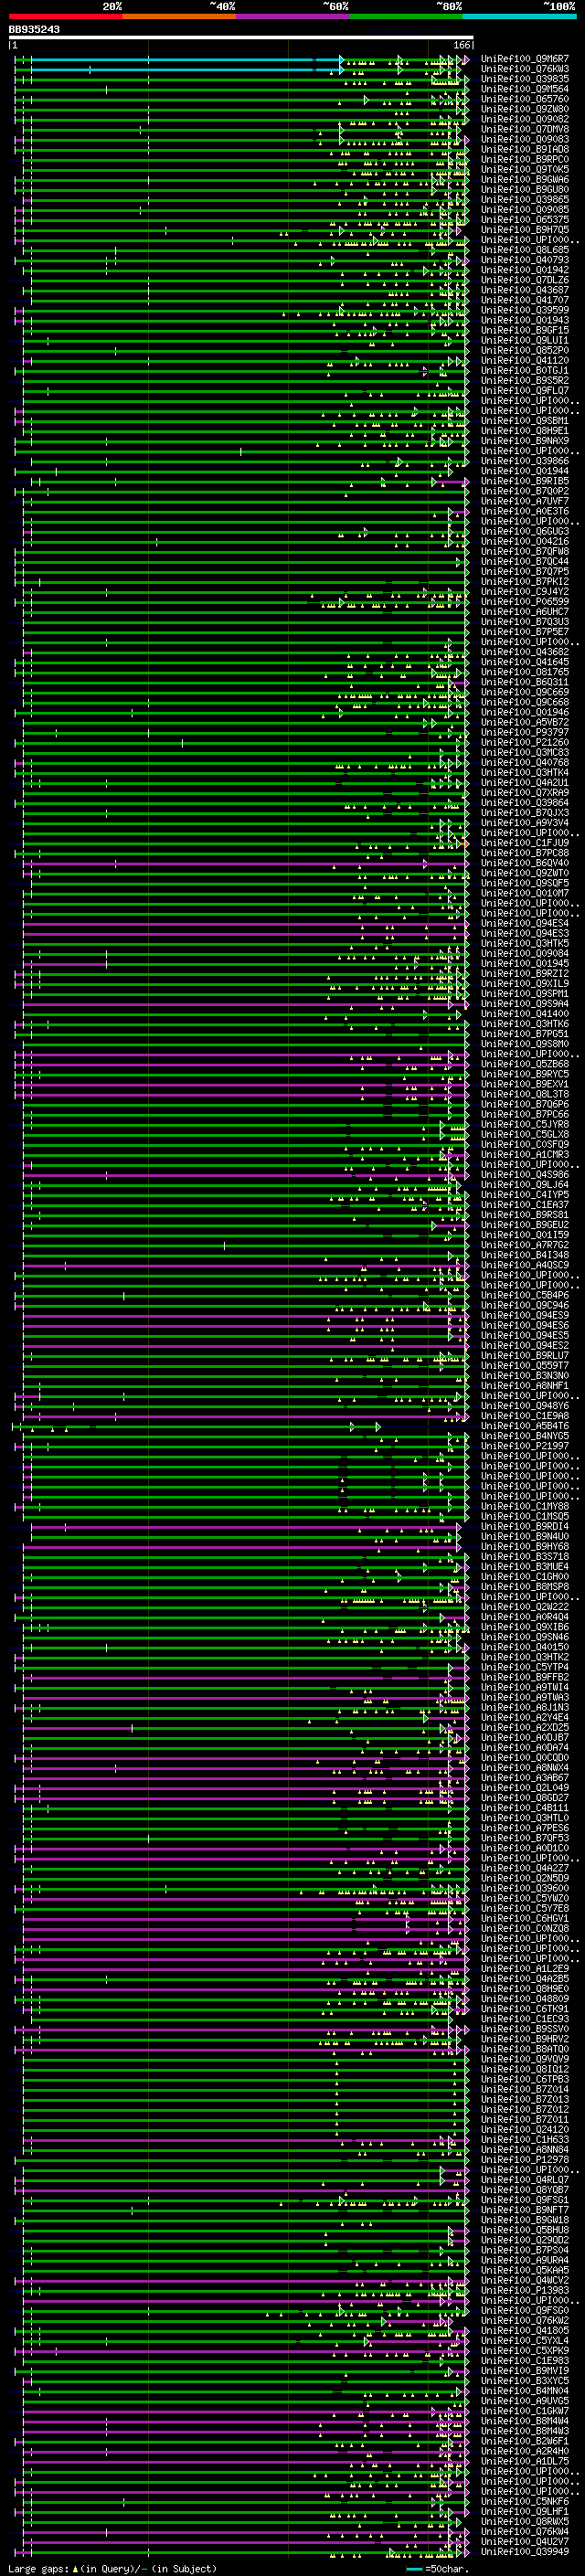Select the BB935243 query identifier
The height and width of the screenshot is (2576, 585).
tap(34, 30)
